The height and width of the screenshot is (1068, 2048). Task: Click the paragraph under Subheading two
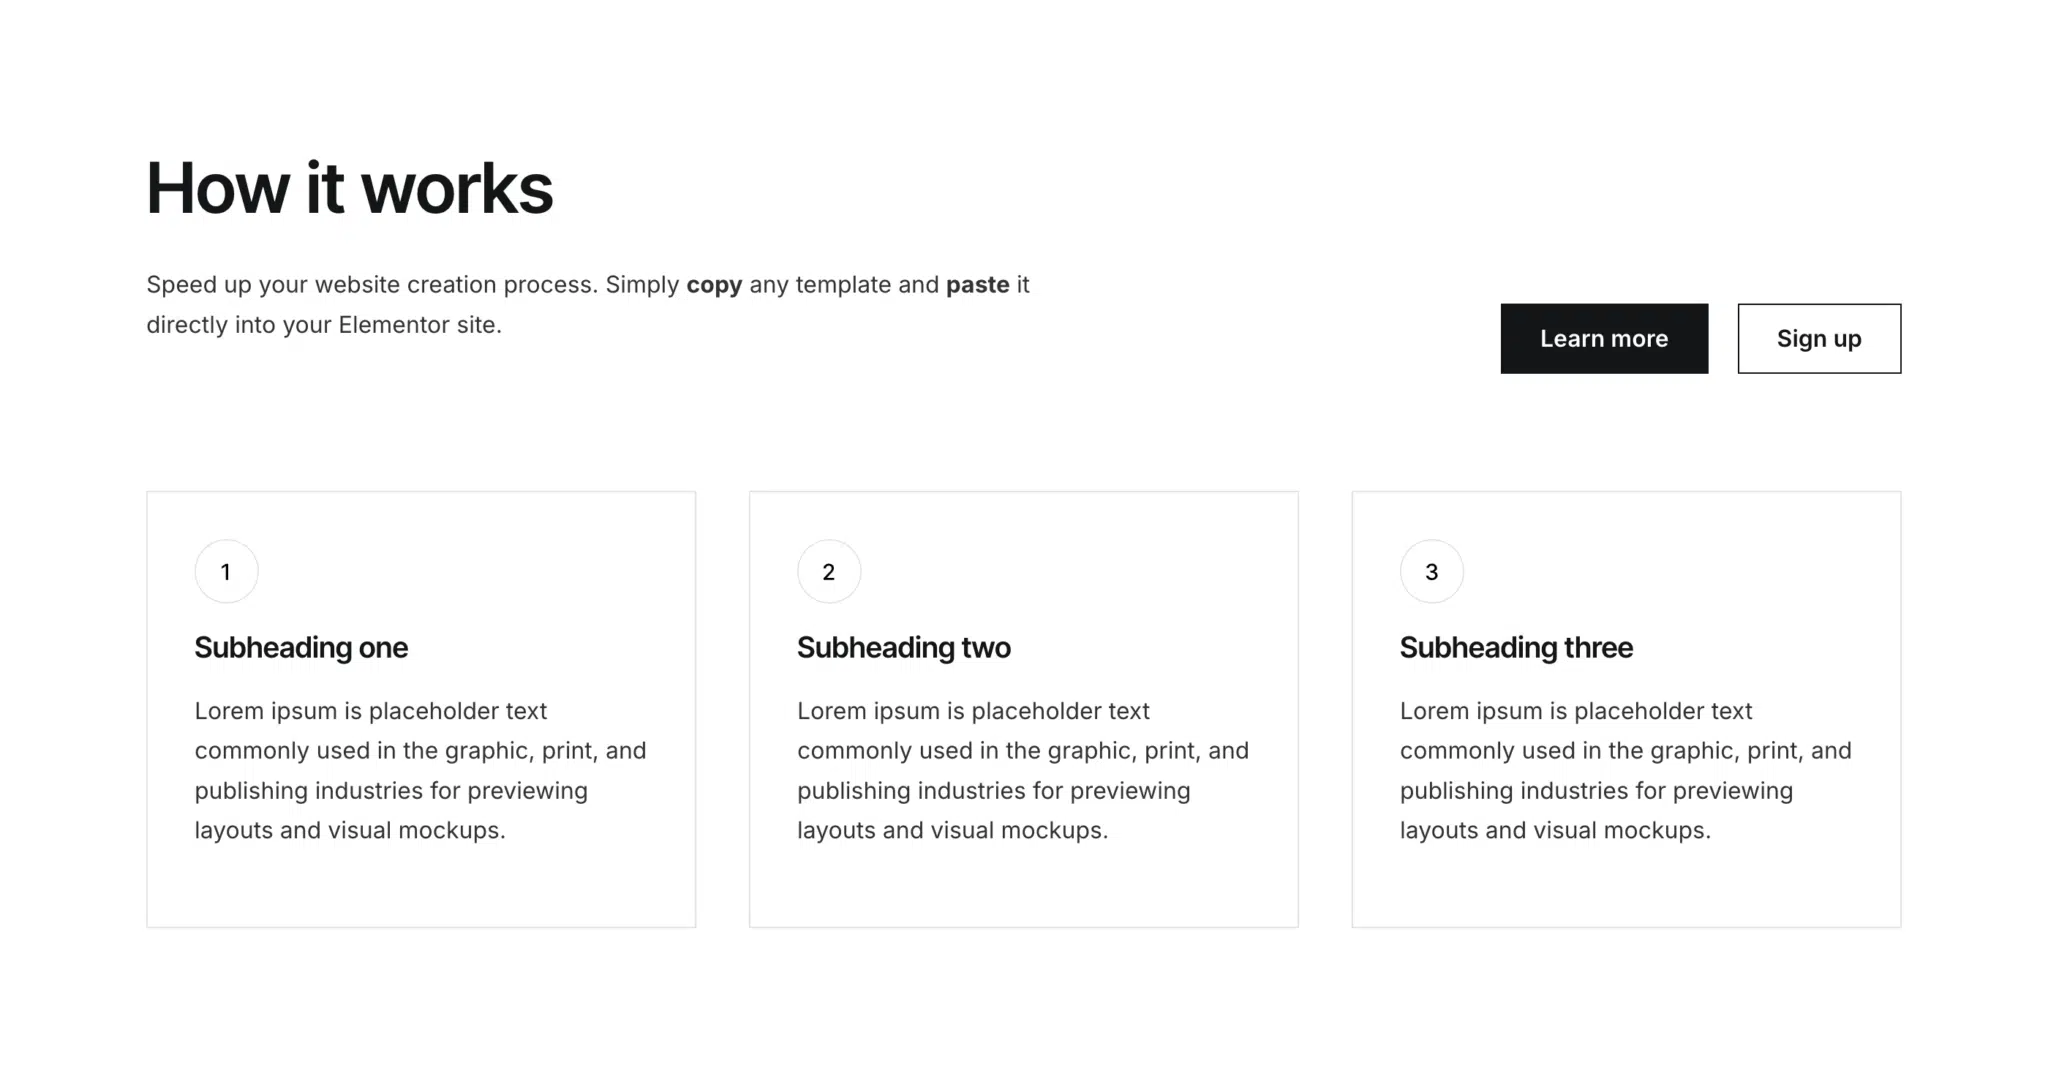[x=1022, y=771]
